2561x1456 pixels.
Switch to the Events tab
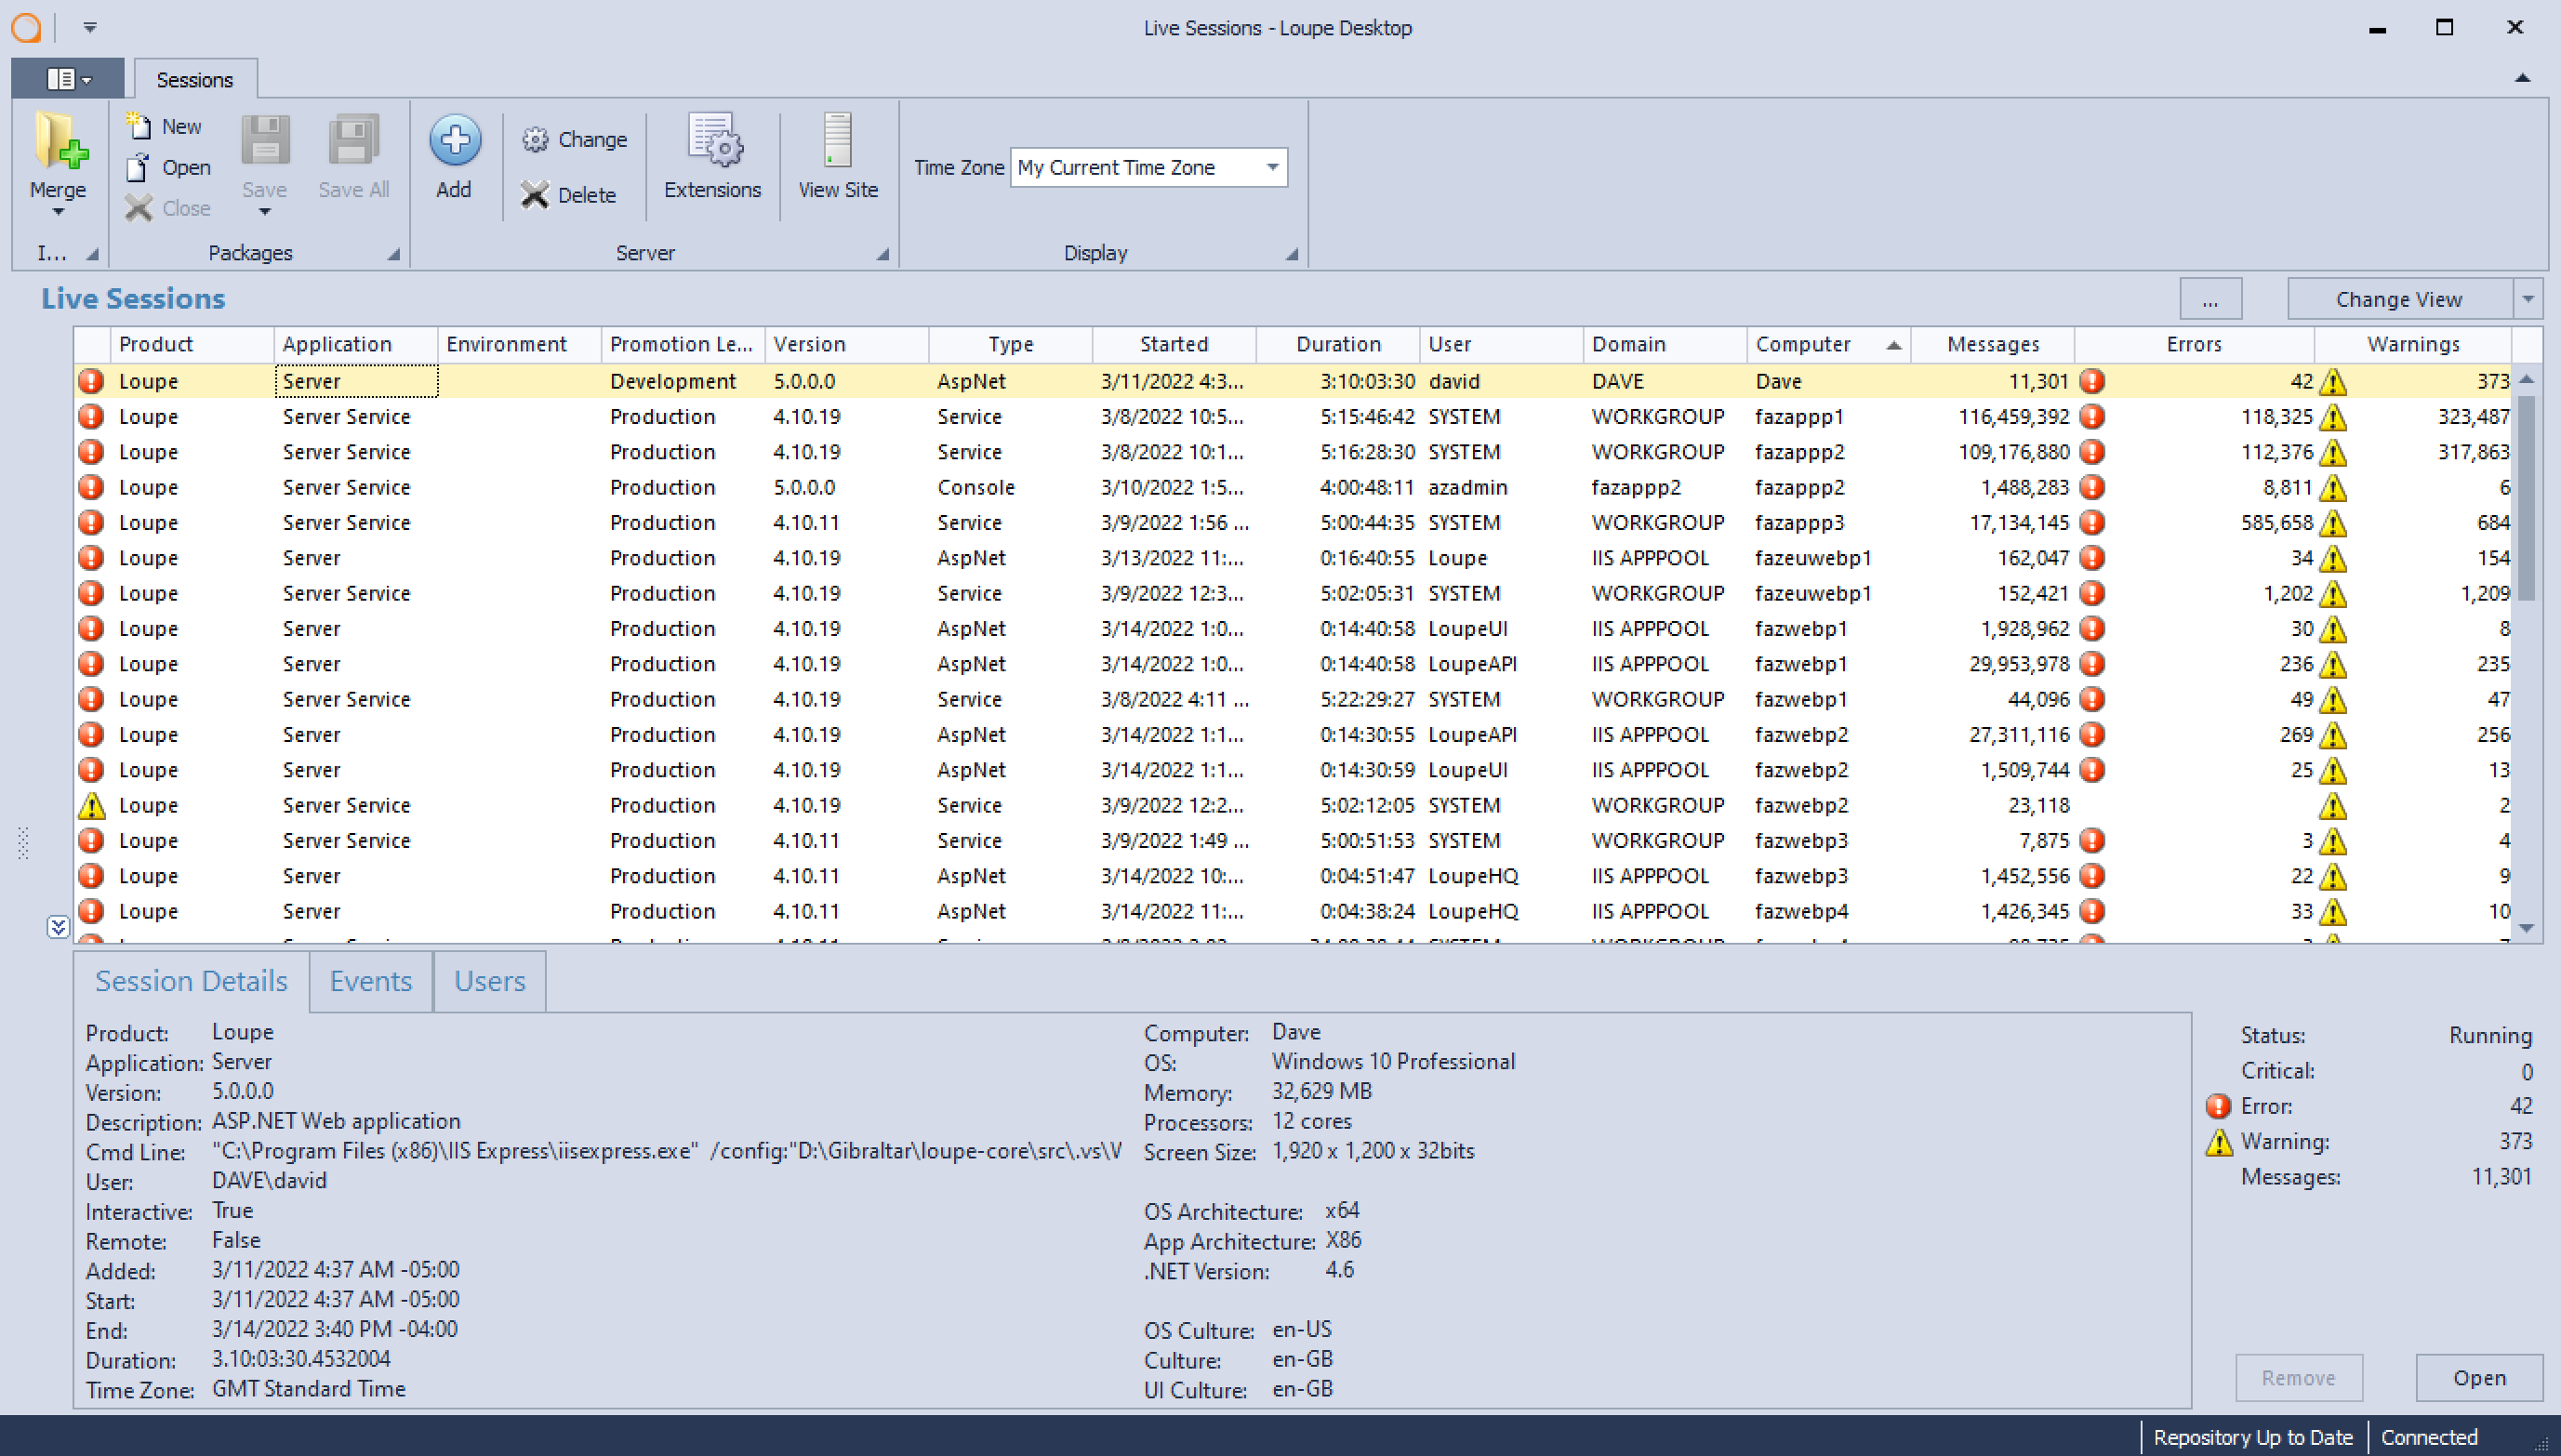pos(371,981)
